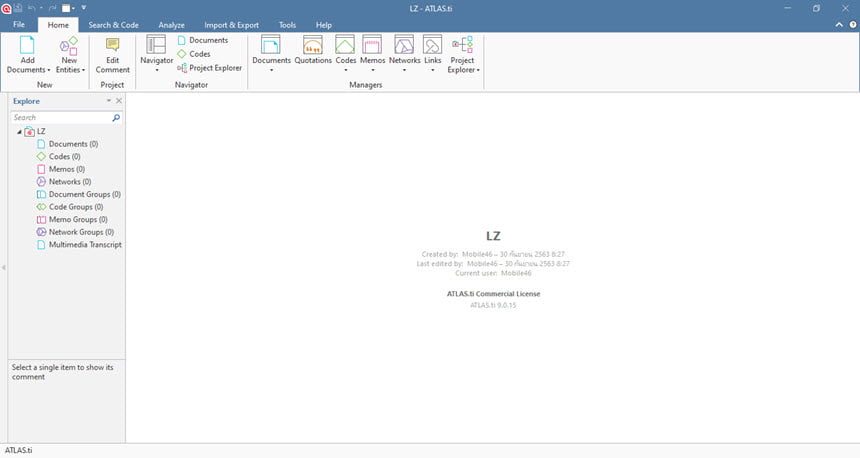
Task: Open Codes navigator from the ribbon list
Action: click(194, 54)
